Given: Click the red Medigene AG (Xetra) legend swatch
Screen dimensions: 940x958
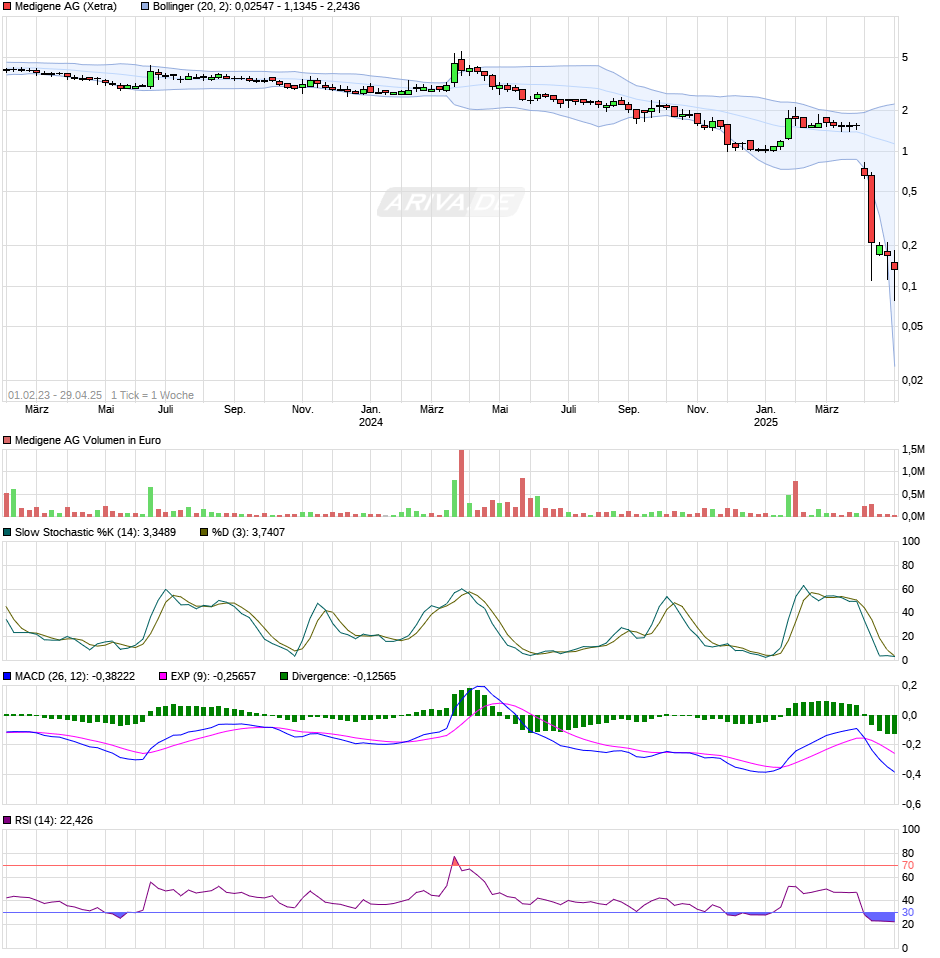Looking at the screenshot, I should [7, 7].
